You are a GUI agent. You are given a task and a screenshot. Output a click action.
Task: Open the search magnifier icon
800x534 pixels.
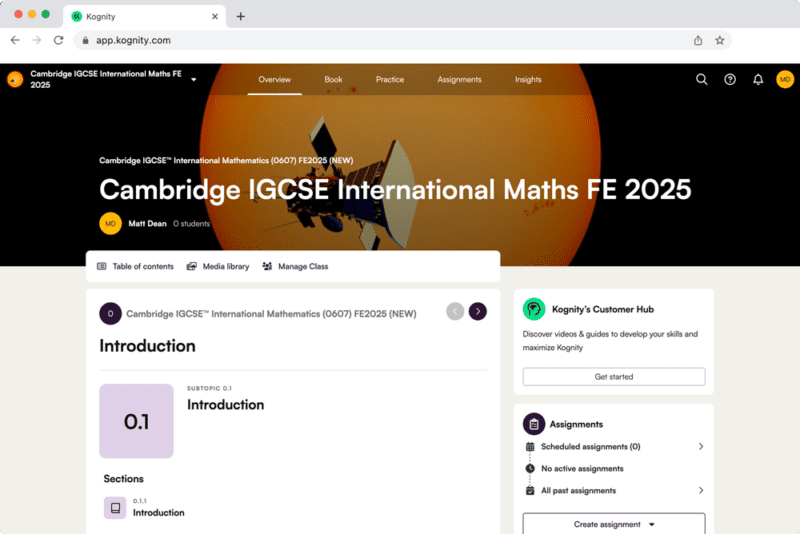click(x=702, y=79)
